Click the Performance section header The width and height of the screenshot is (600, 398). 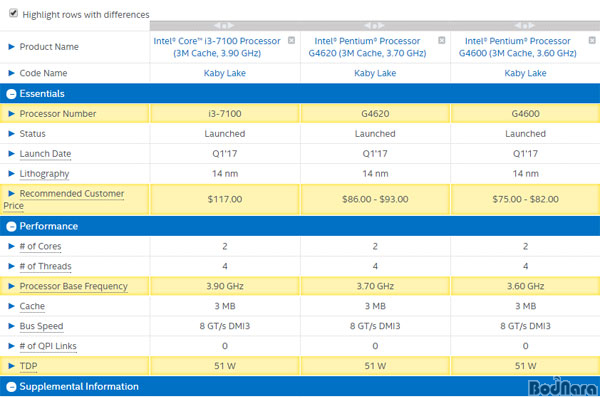coord(300,226)
